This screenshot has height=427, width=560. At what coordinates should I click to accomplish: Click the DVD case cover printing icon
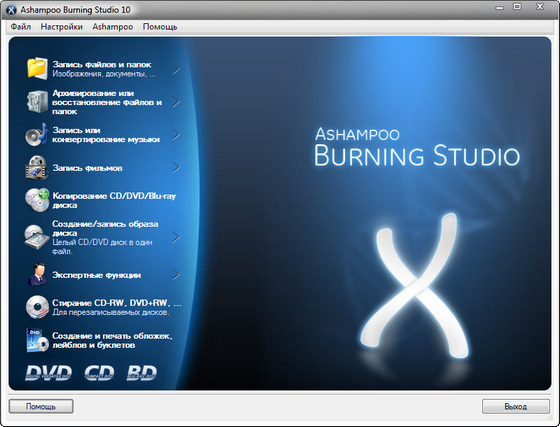tap(37, 340)
